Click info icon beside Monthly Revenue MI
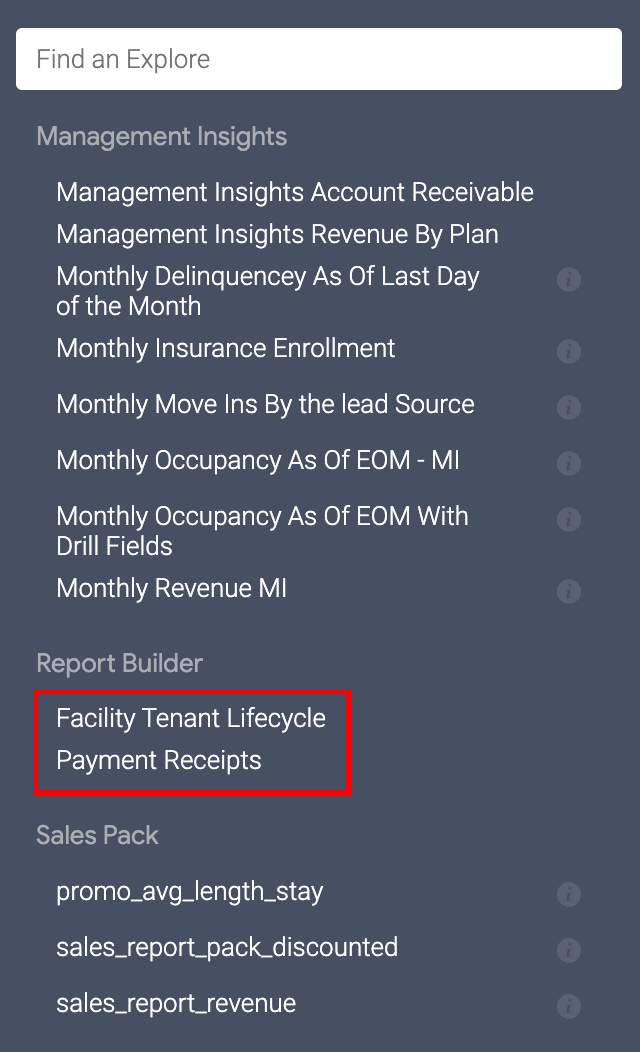 [x=568, y=591]
